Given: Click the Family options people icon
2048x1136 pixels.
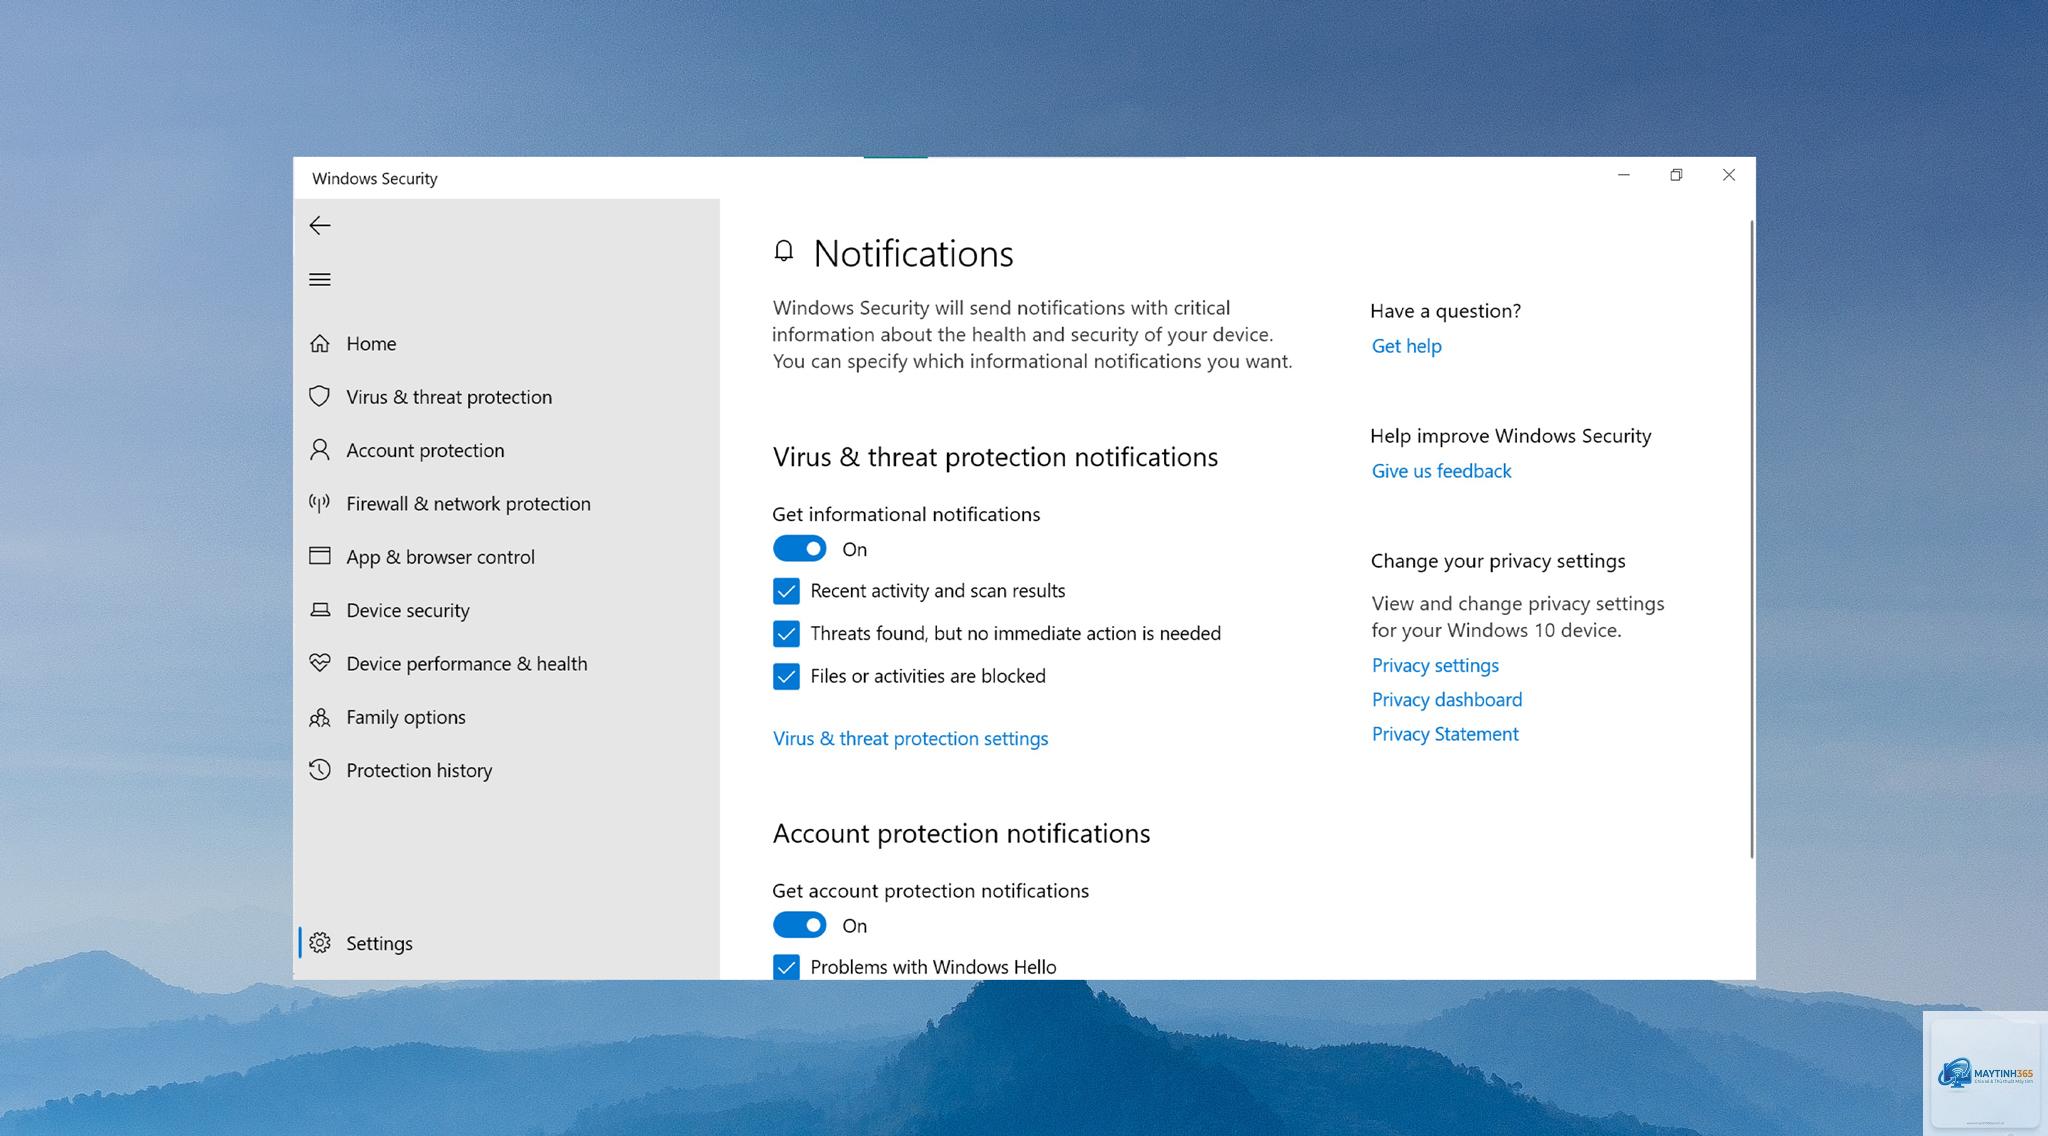Looking at the screenshot, I should 320,717.
